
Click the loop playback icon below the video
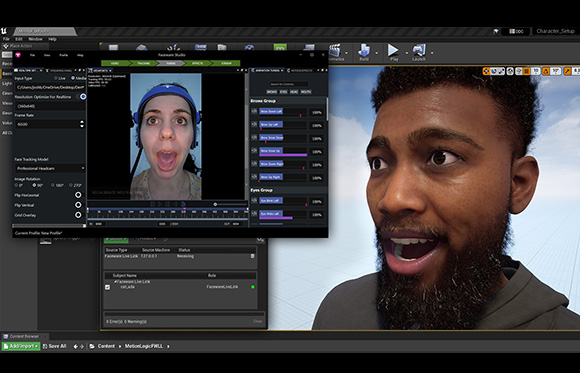[183, 204]
